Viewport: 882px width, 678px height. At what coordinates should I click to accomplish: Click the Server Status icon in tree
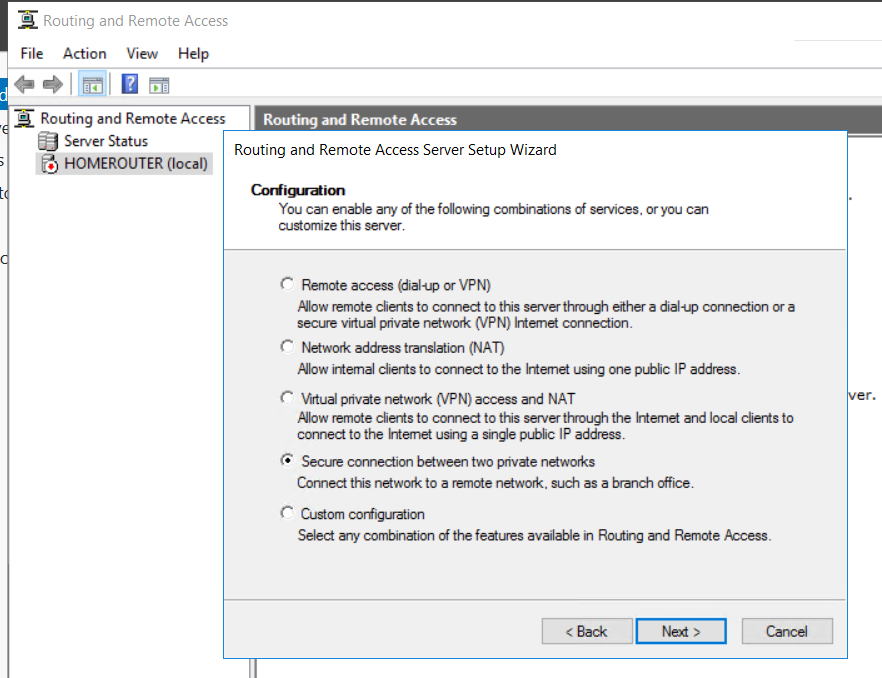[48, 141]
